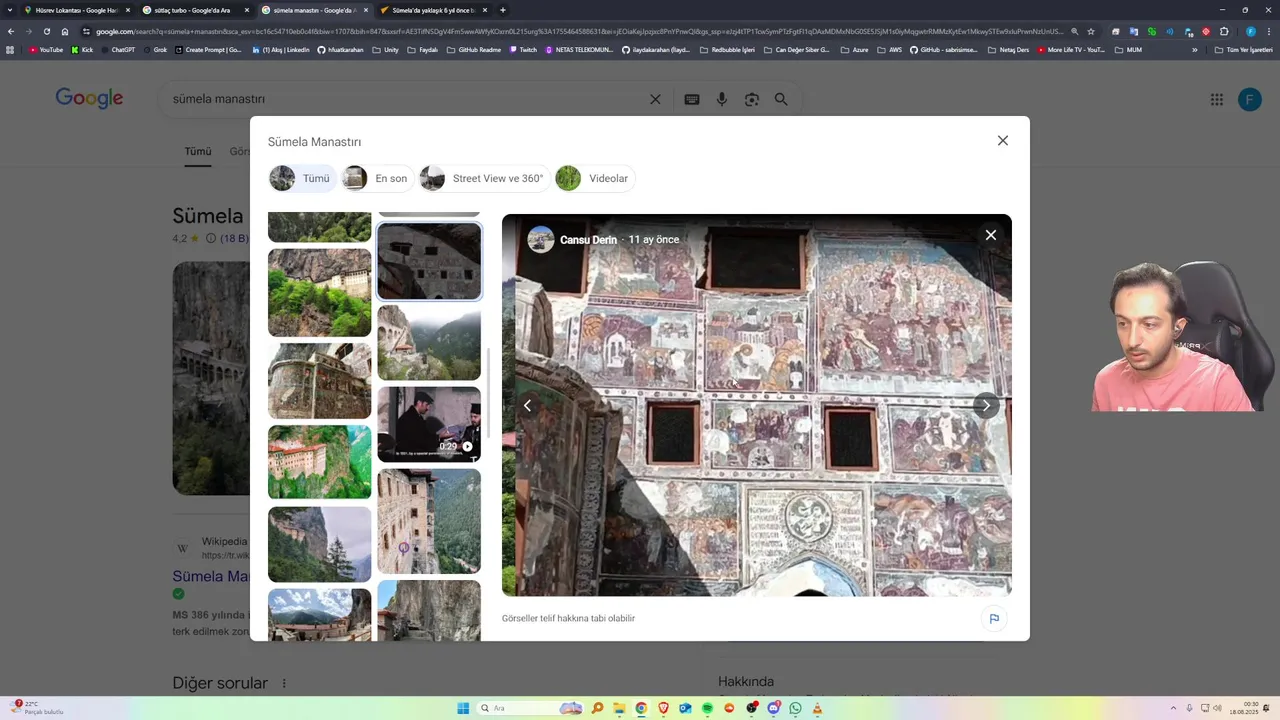Go to Google homepage via logo
Screen dimensions: 1280x720
(89, 98)
